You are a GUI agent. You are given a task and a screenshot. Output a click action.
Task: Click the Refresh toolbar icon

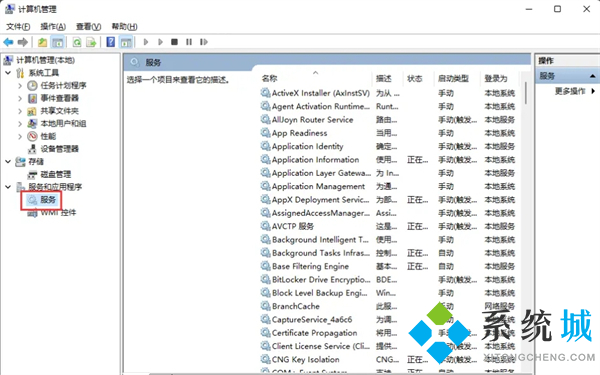click(77, 42)
